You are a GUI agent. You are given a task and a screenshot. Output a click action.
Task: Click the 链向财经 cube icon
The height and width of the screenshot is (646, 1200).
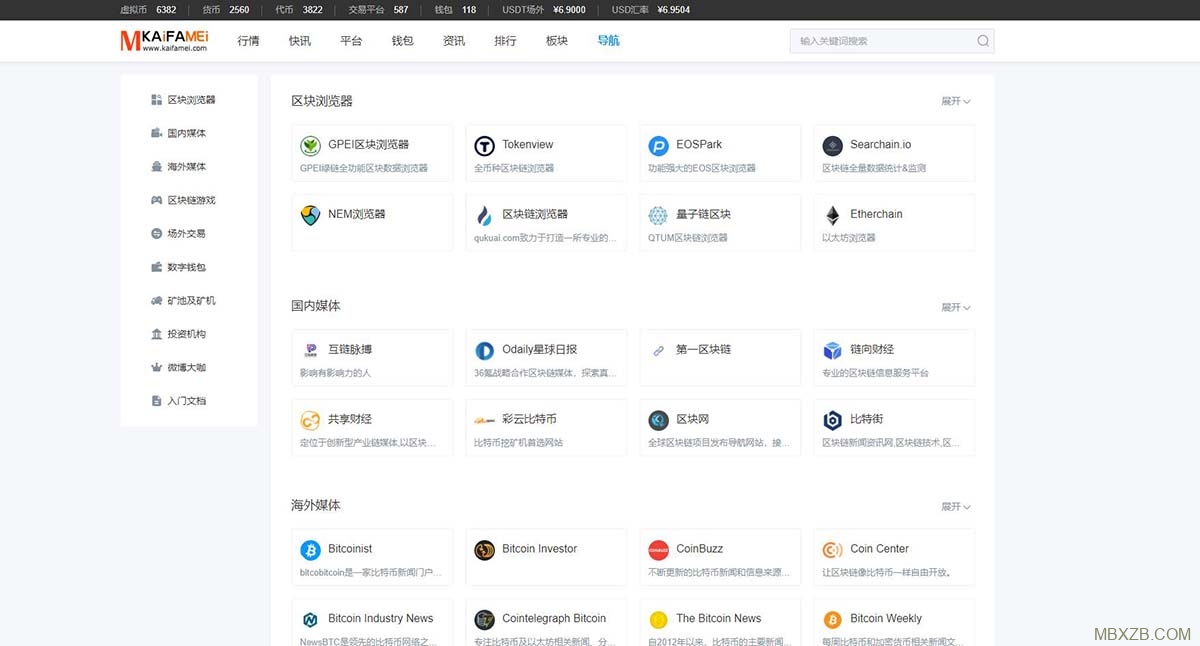tap(833, 351)
